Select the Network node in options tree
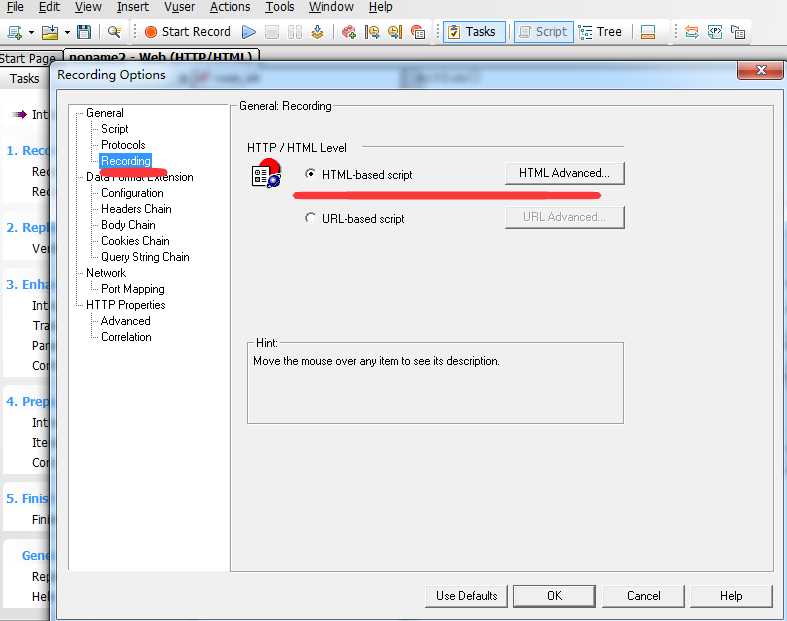 pyautogui.click(x=106, y=273)
